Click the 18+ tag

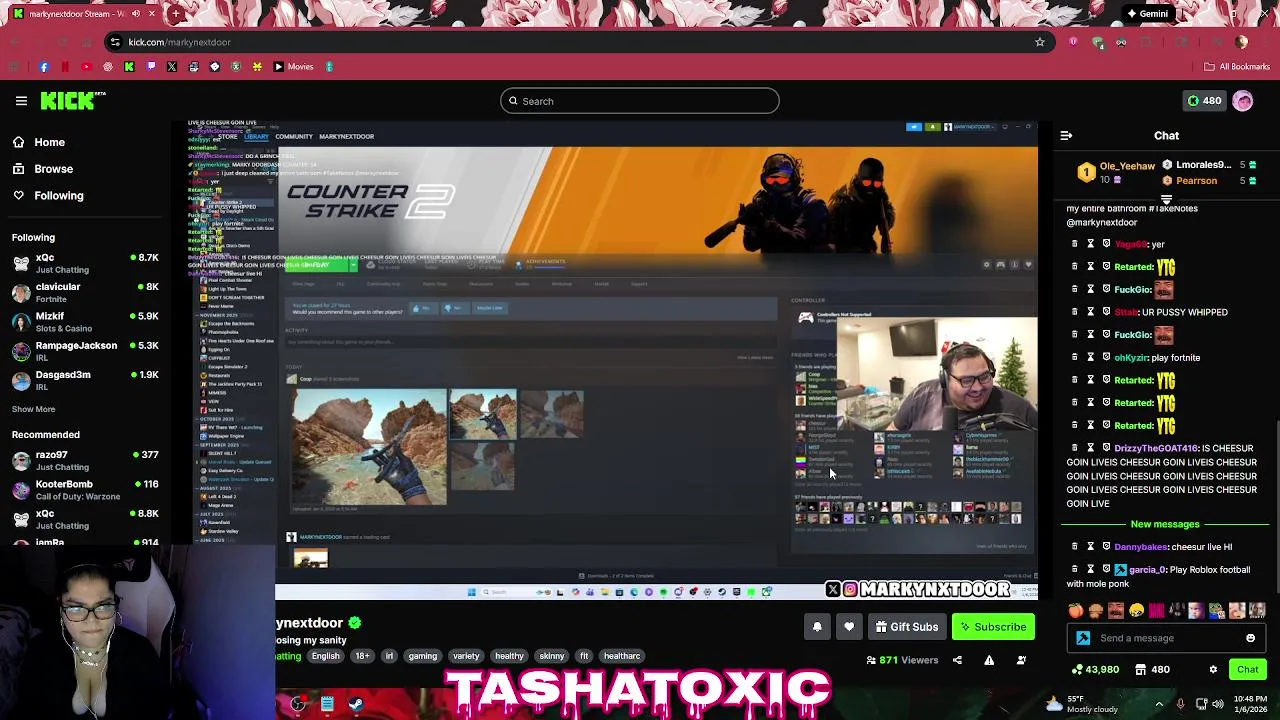[x=362, y=656]
